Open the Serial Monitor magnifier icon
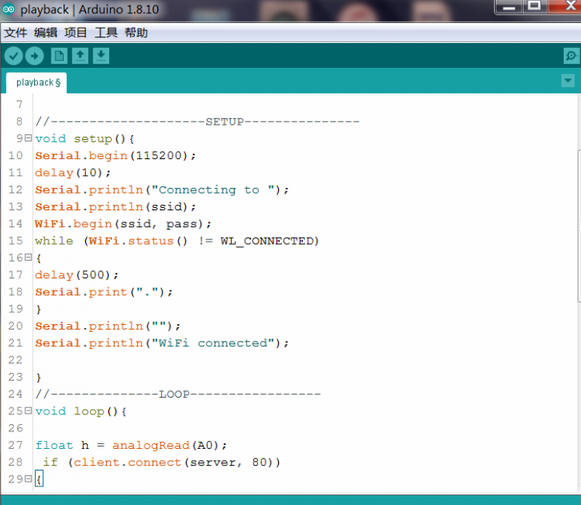The image size is (581, 505). coord(571,56)
